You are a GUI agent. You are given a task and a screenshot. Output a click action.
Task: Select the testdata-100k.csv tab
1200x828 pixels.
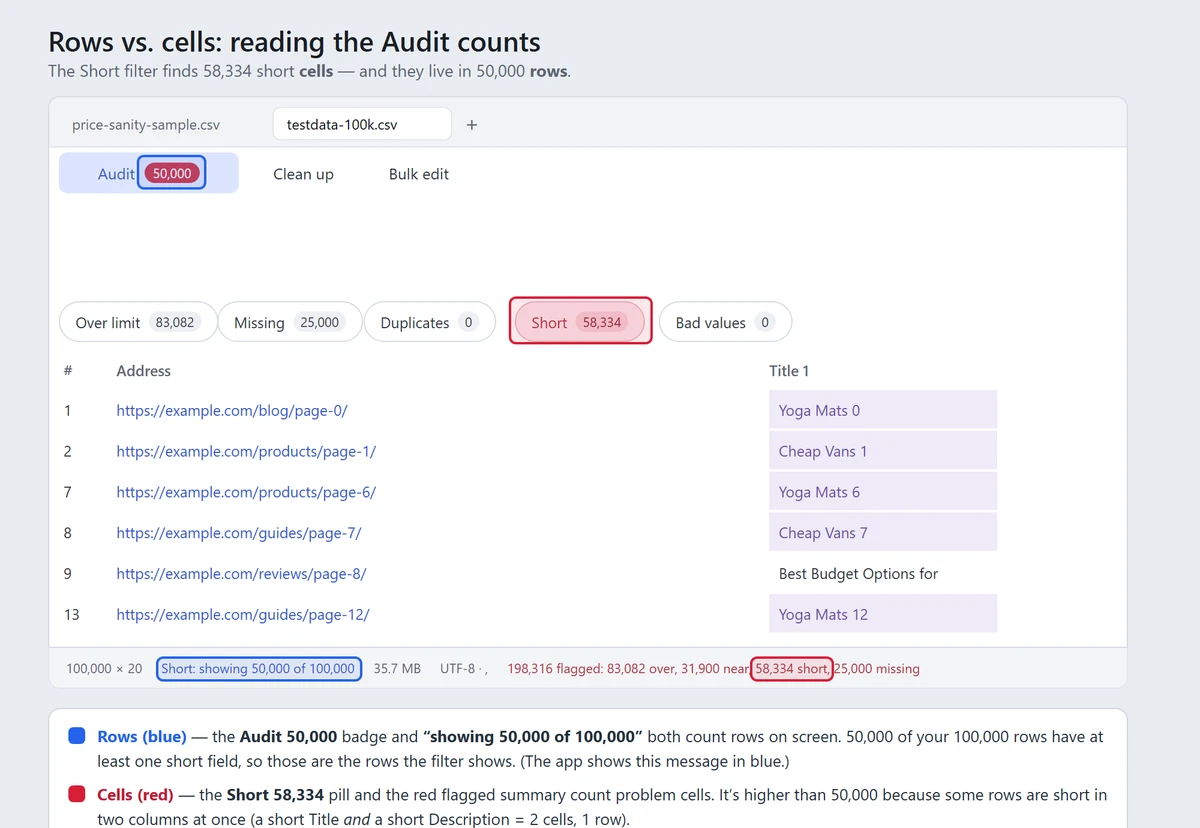362,125
